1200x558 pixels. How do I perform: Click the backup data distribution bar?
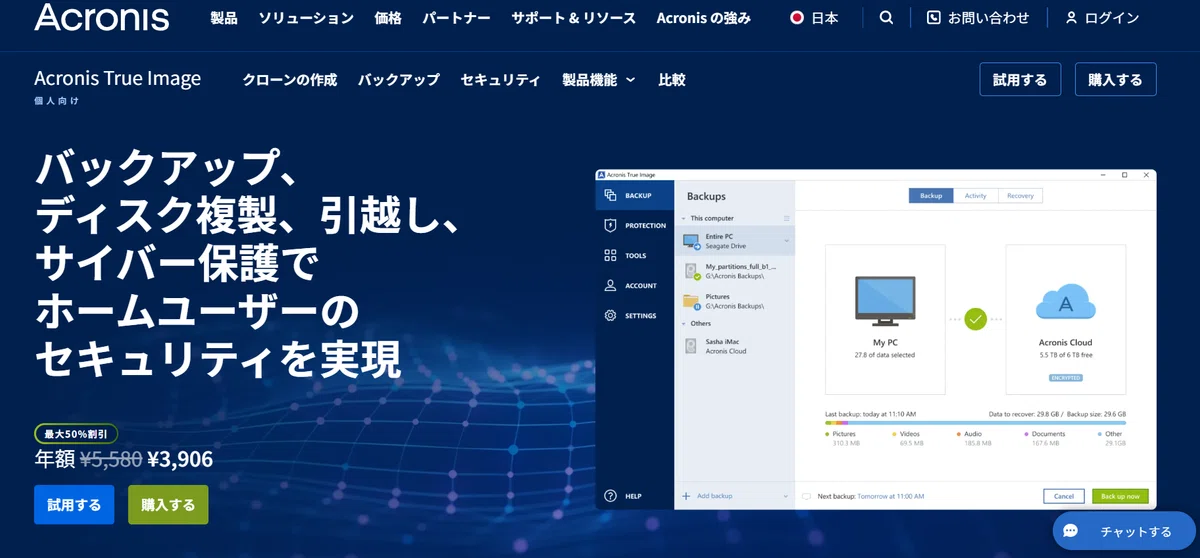[976, 423]
